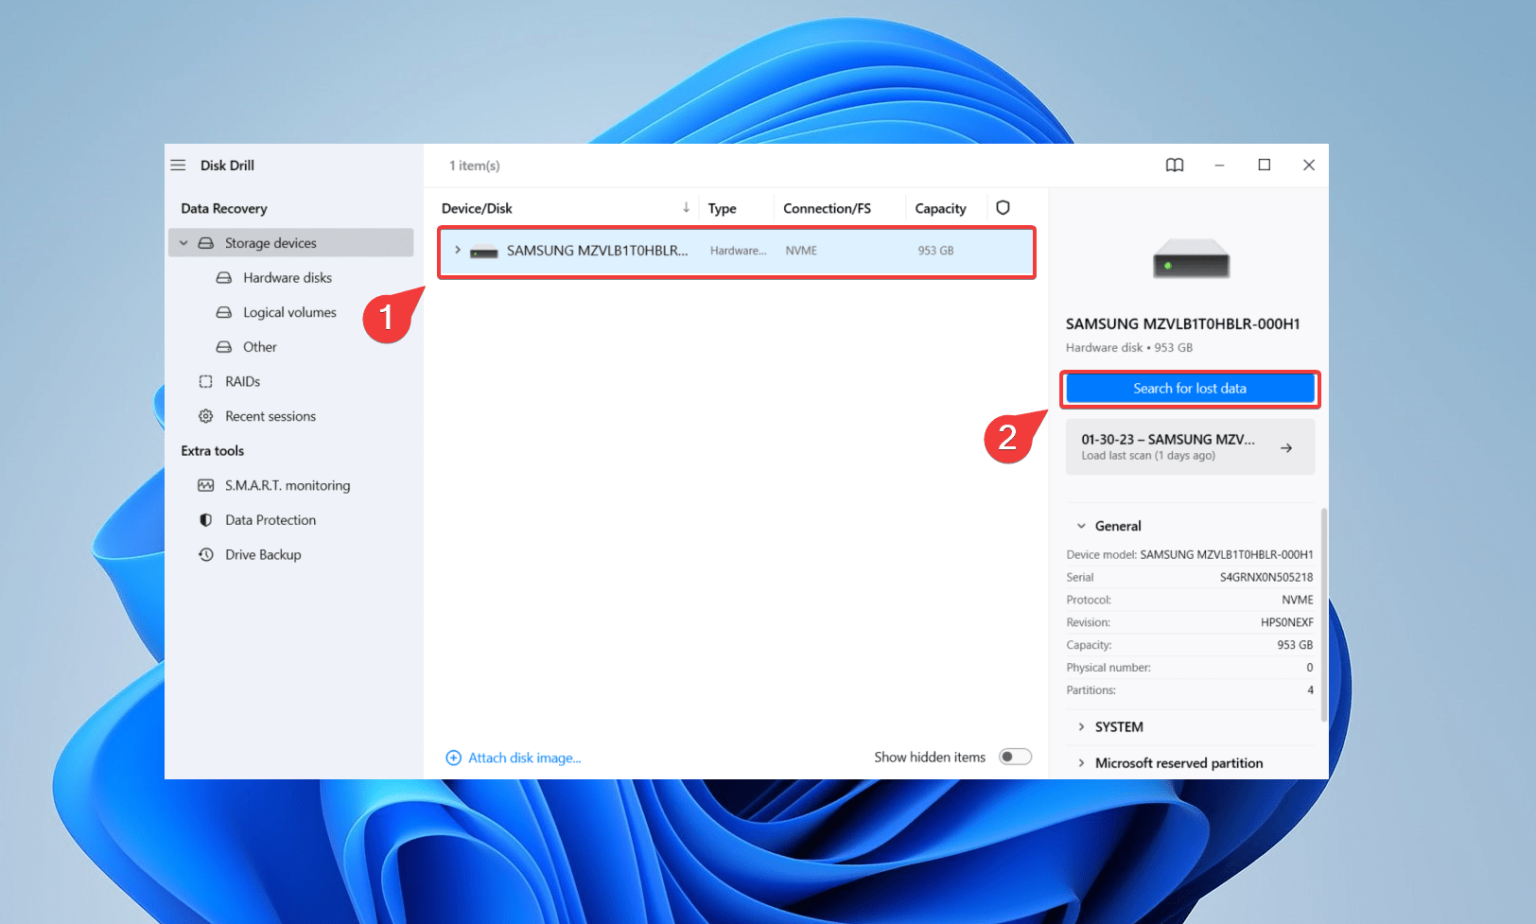Open the Data Protection tool
Image resolution: width=1536 pixels, height=924 pixels.
tap(270, 519)
